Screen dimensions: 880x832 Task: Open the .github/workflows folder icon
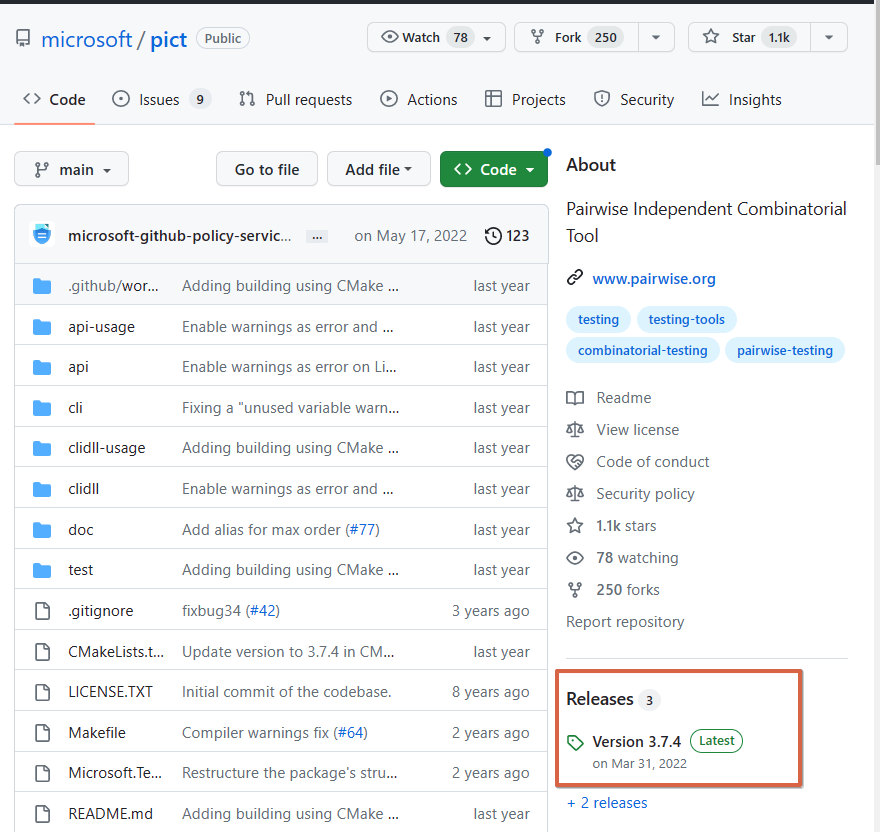(x=42, y=286)
